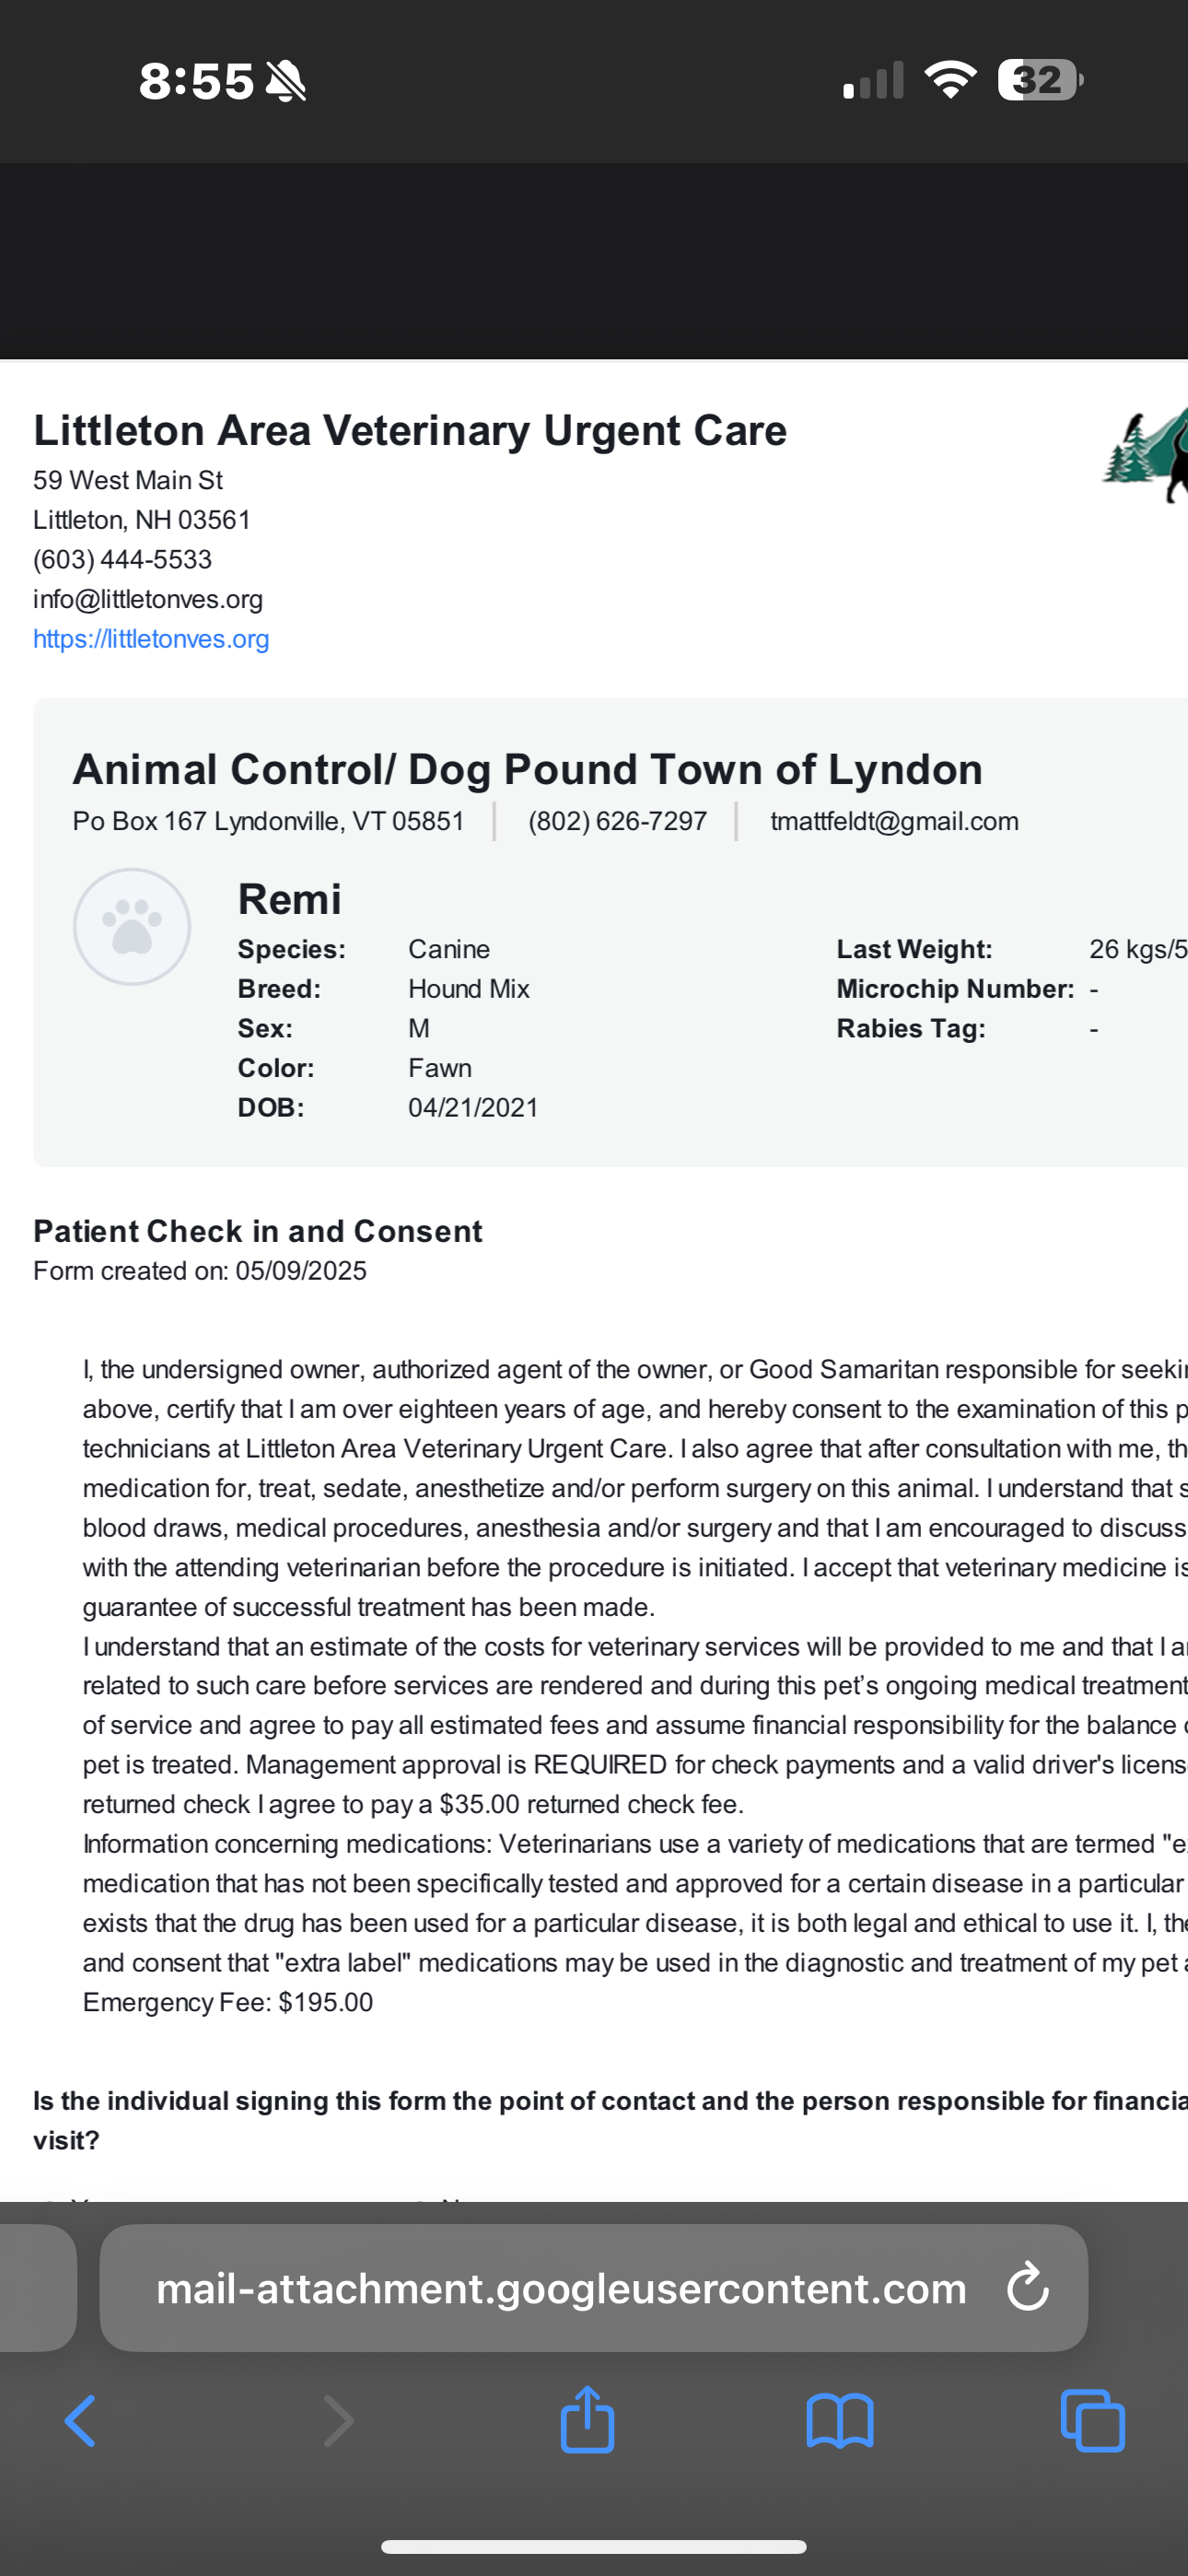Tap the info@littletonves.org email address

click(148, 599)
